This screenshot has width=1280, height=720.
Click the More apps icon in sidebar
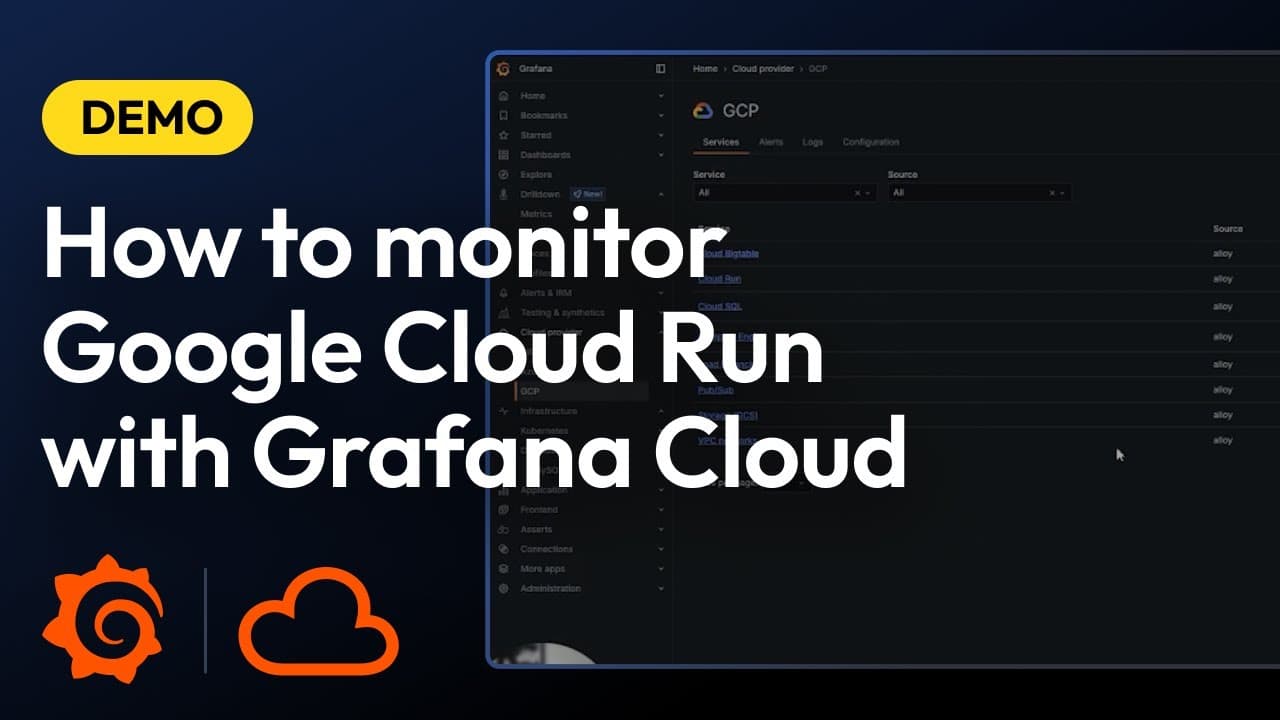[x=503, y=569]
